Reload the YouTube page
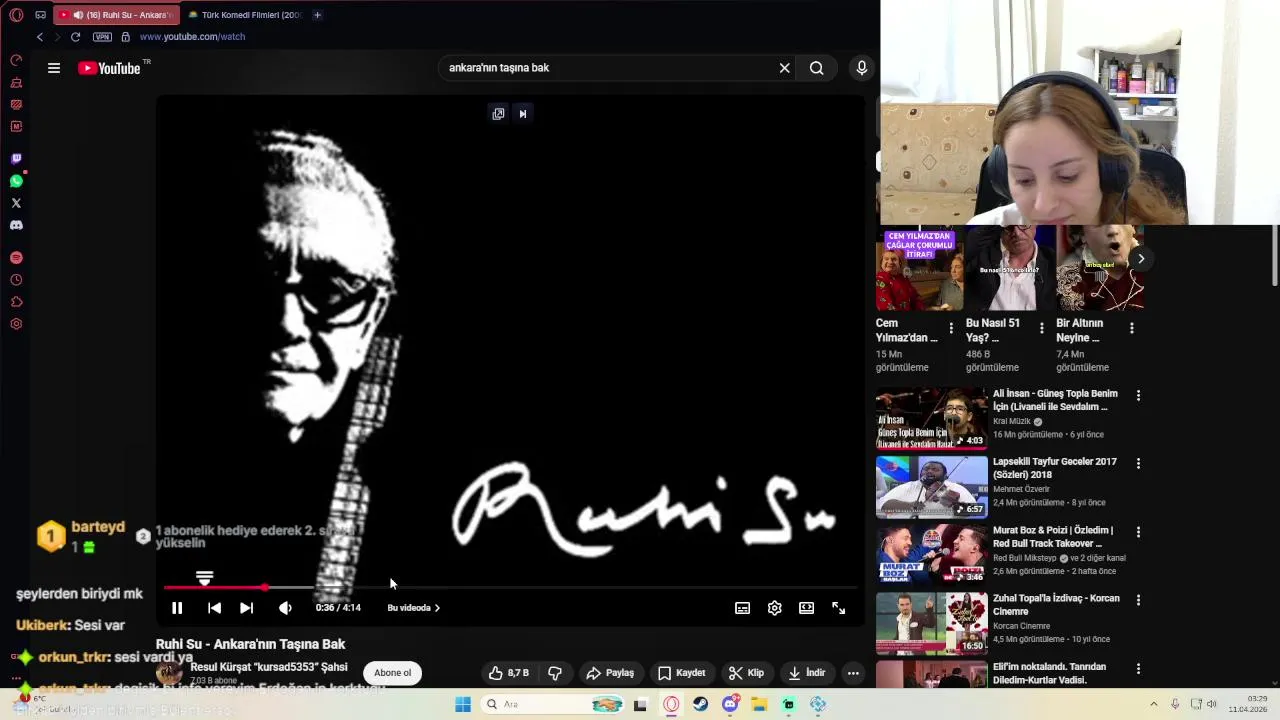Screen dimensions: 1280x720 [75, 37]
